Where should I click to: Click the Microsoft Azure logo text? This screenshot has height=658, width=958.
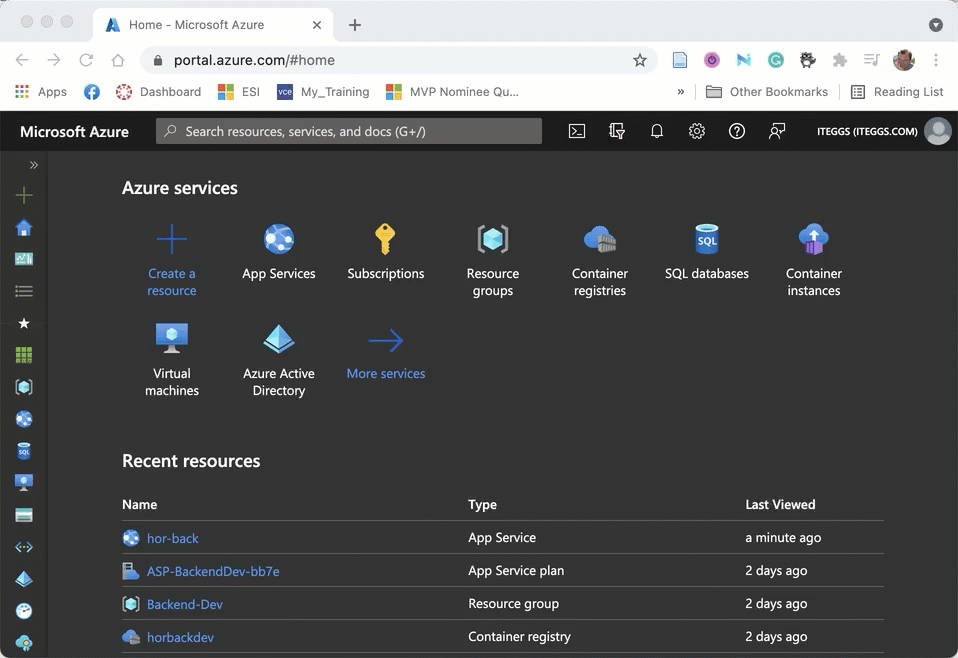74,132
